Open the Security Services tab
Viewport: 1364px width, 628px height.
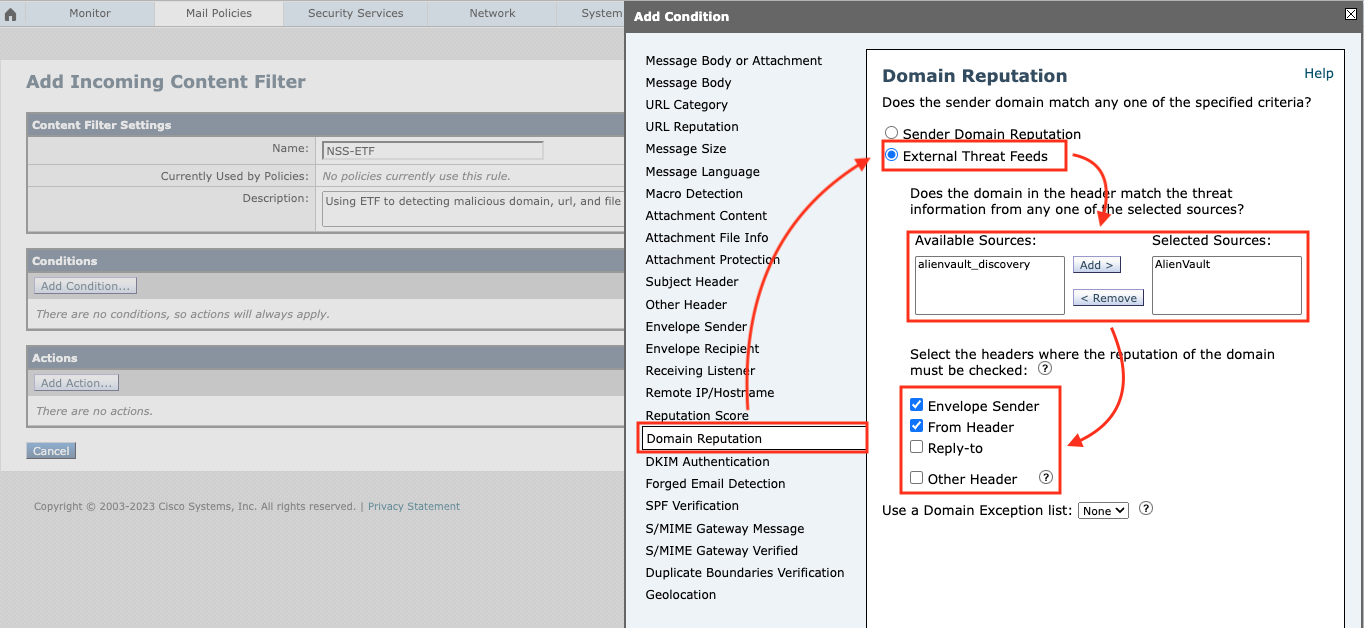(x=355, y=13)
